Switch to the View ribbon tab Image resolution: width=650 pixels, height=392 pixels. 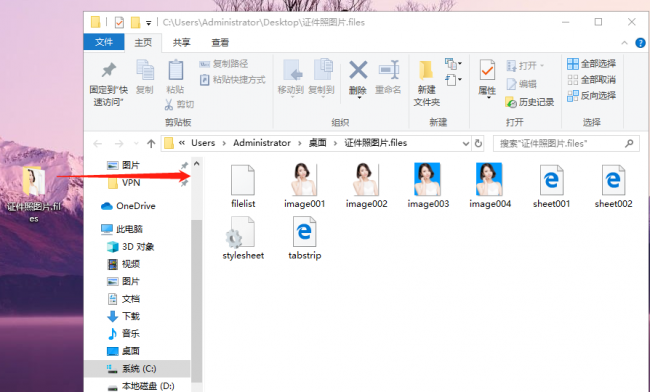[x=220, y=42]
